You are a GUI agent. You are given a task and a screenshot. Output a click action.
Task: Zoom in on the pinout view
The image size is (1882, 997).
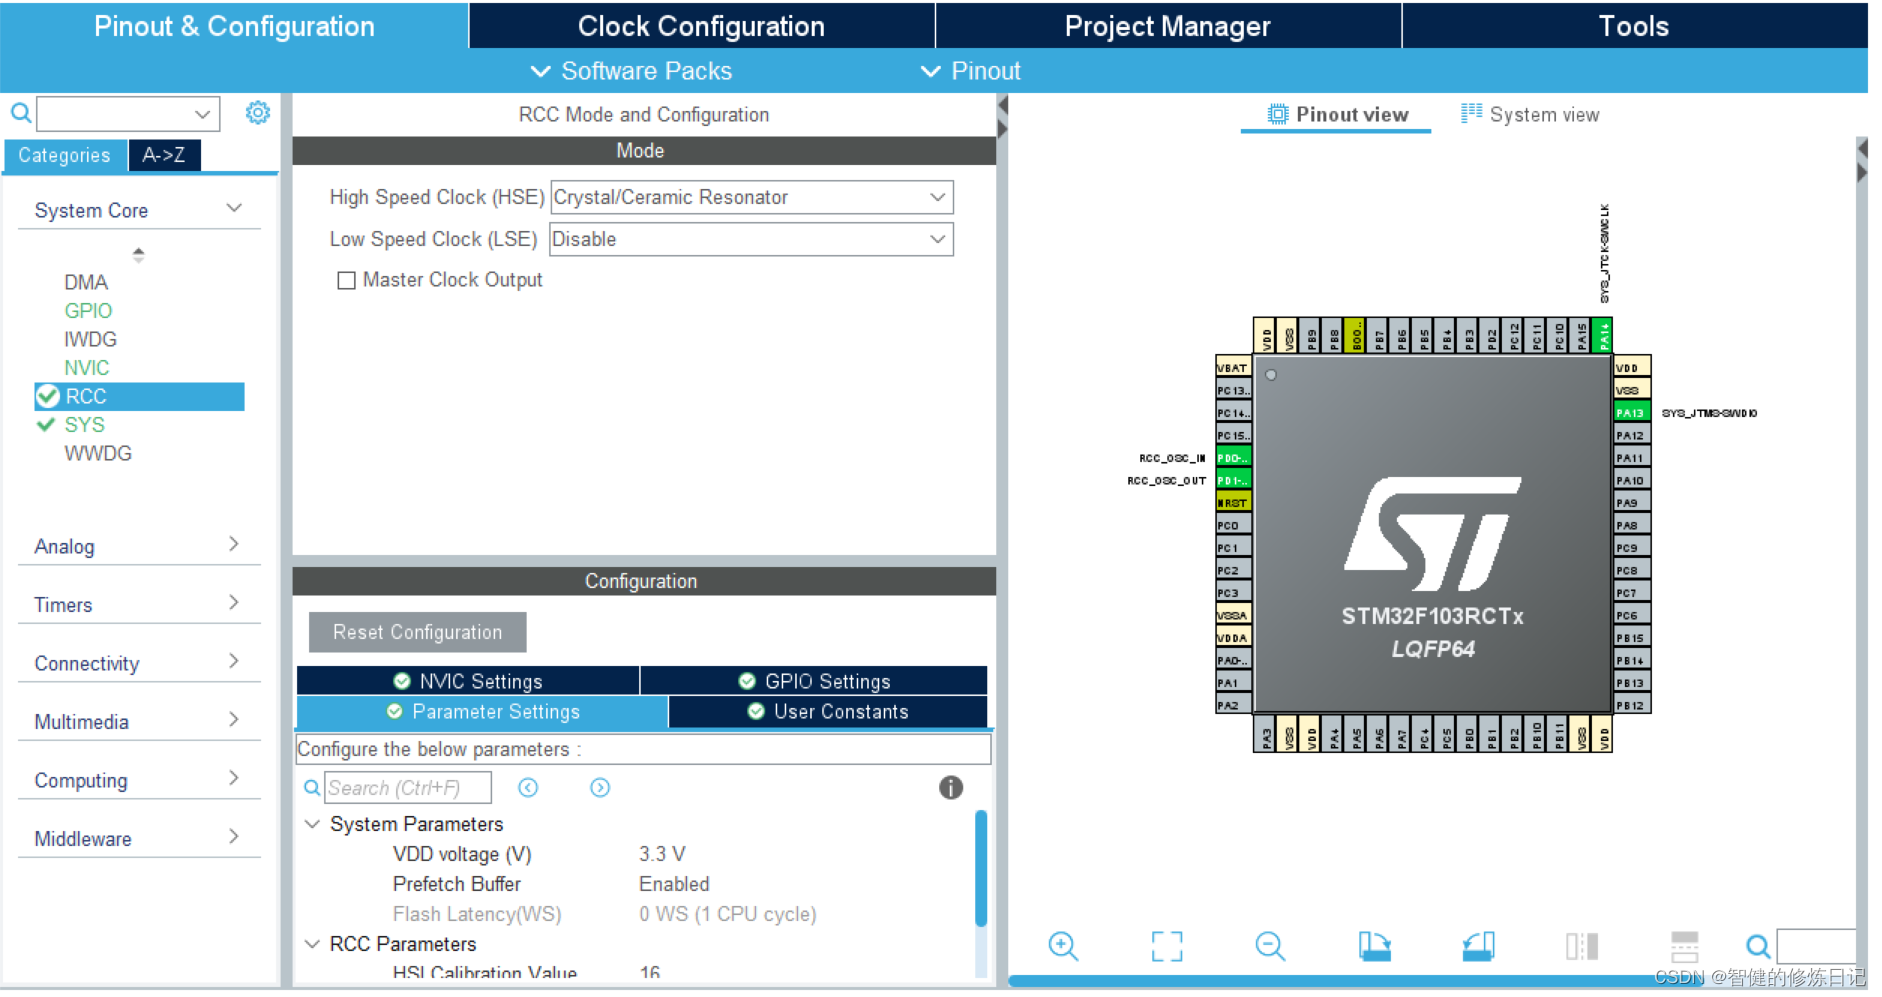(x=1063, y=946)
